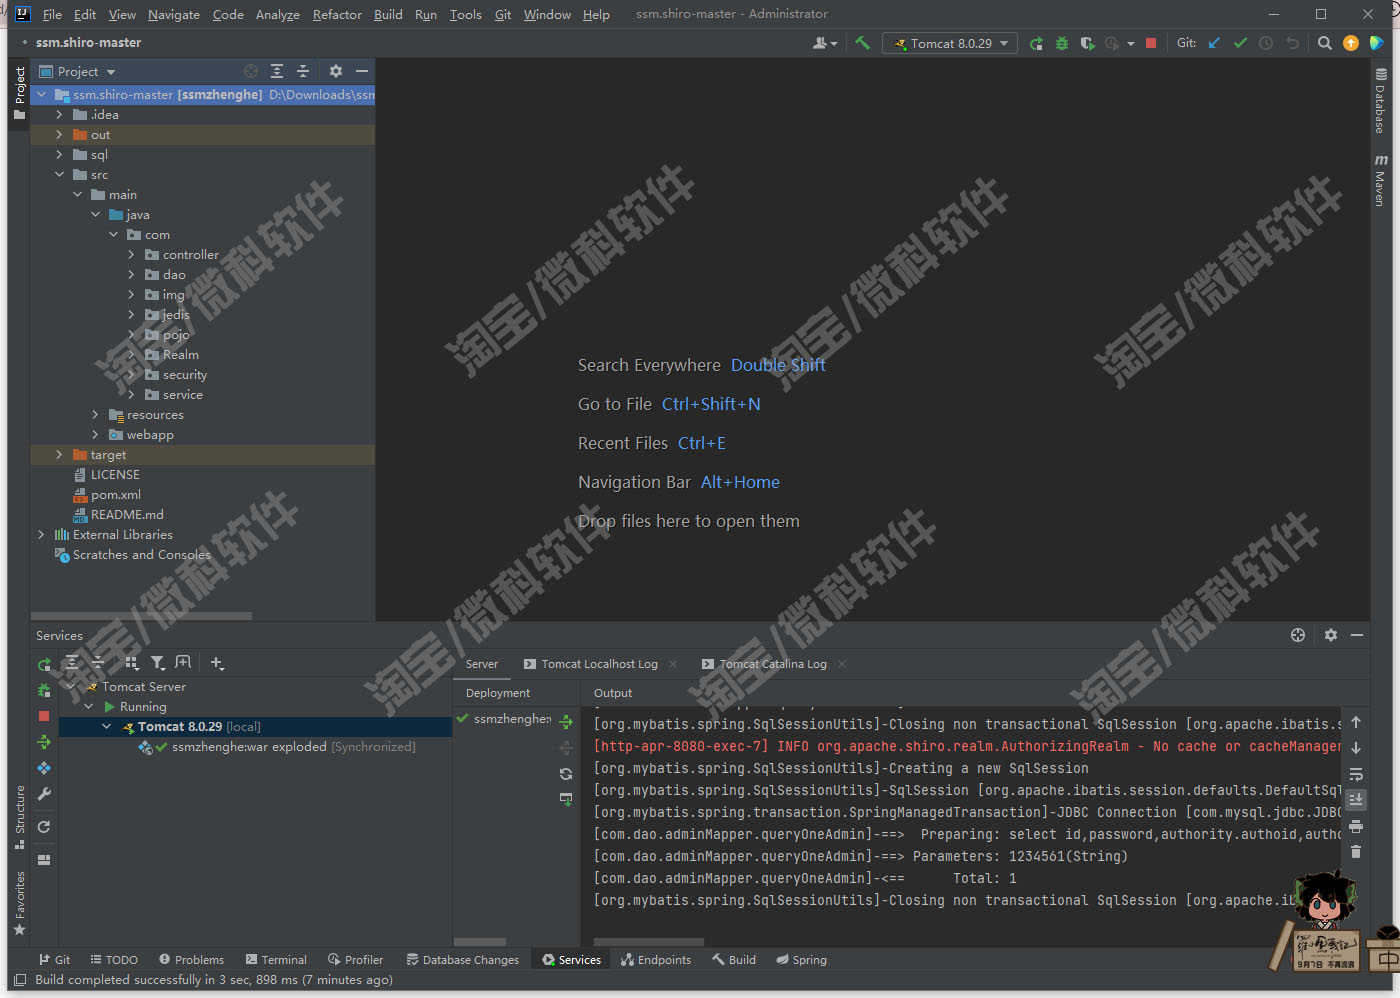1400x998 pixels.
Task: Toggle scroll to end in console
Action: [x=1355, y=800]
